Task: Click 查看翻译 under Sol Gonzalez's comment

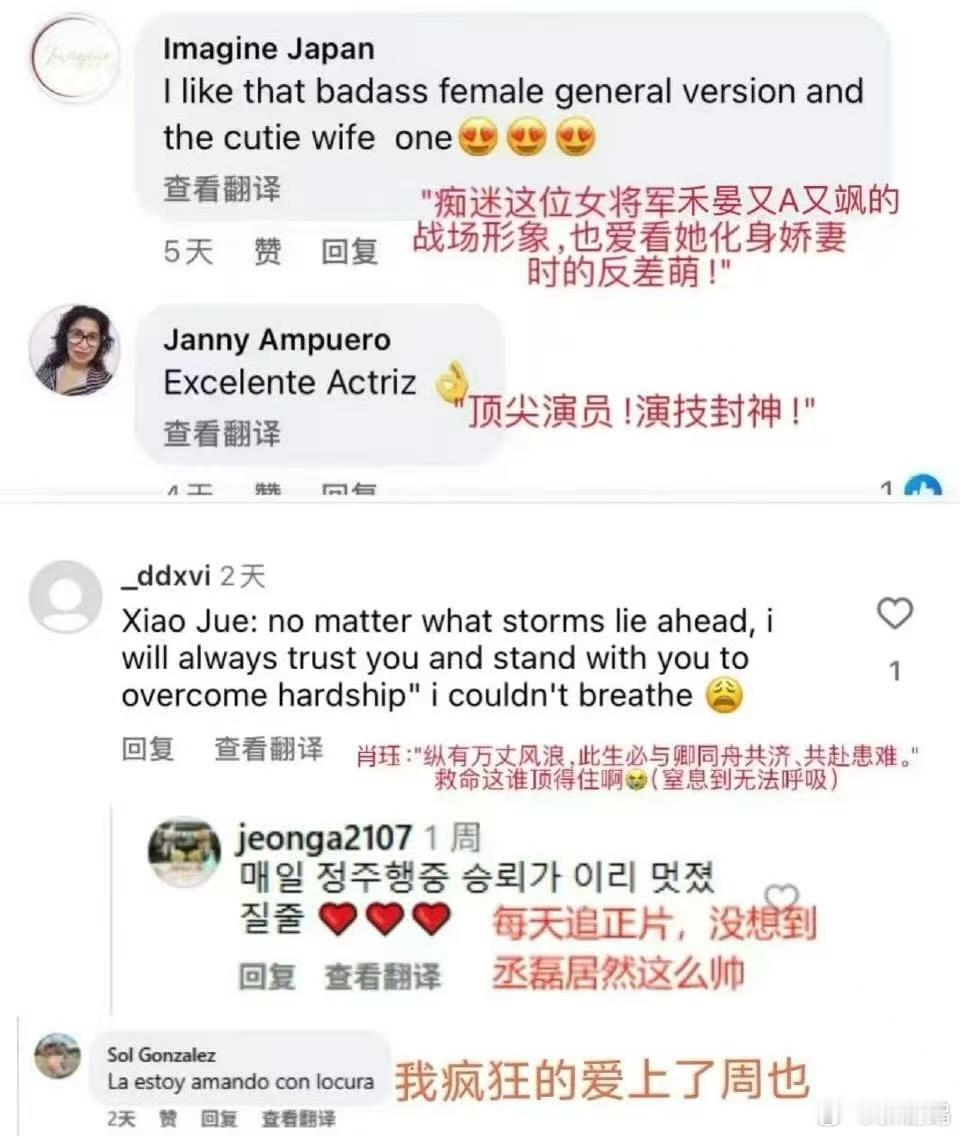Action: click(299, 1119)
